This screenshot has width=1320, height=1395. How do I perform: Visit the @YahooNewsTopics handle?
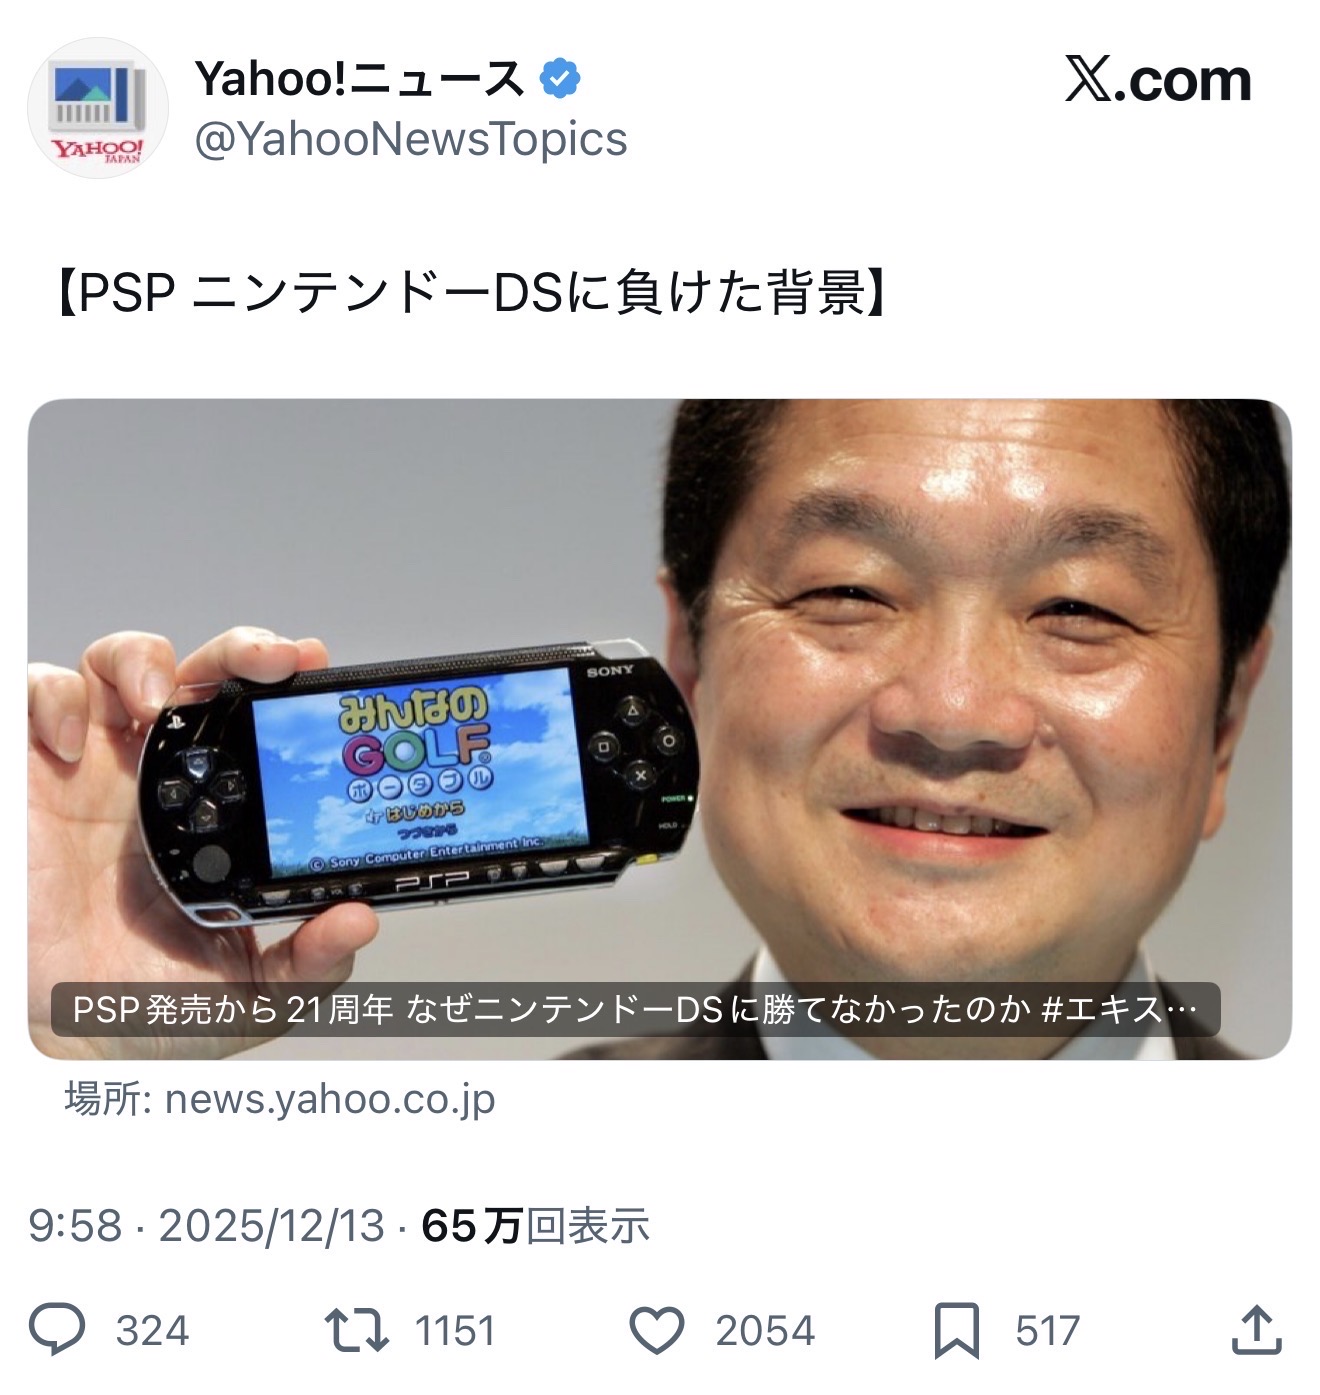pyautogui.click(x=410, y=139)
